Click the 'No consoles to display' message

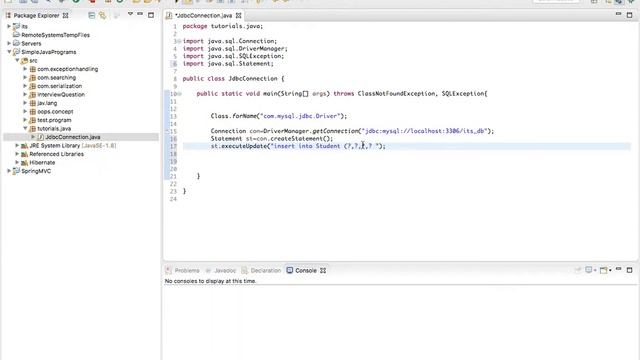coord(211,281)
